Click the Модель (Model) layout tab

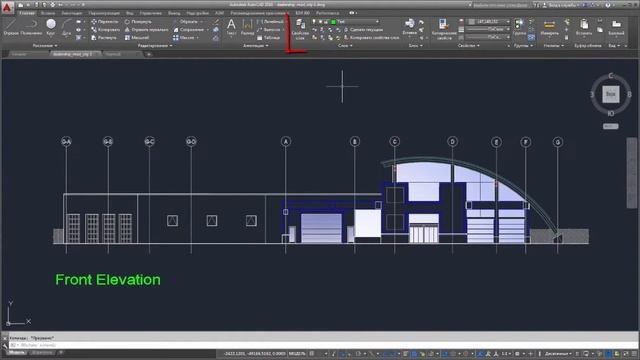[16, 353]
